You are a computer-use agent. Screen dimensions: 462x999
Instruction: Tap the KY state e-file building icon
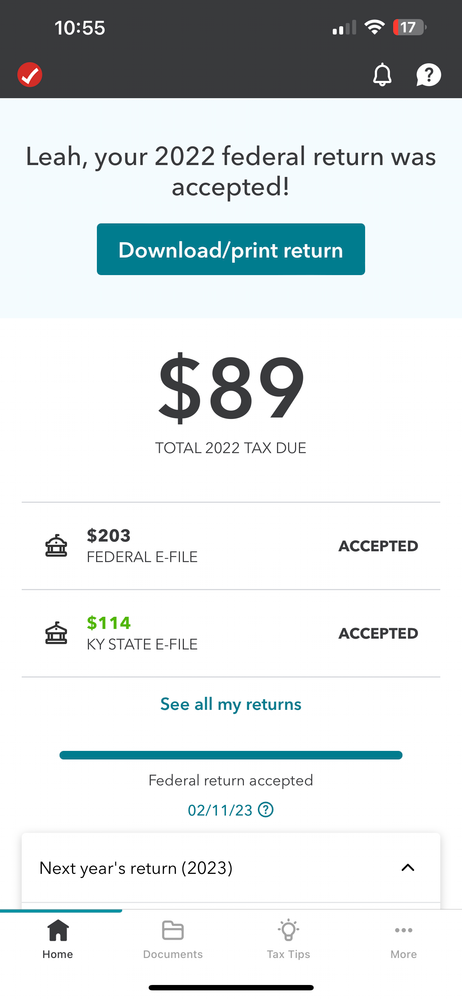click(56, 633)
